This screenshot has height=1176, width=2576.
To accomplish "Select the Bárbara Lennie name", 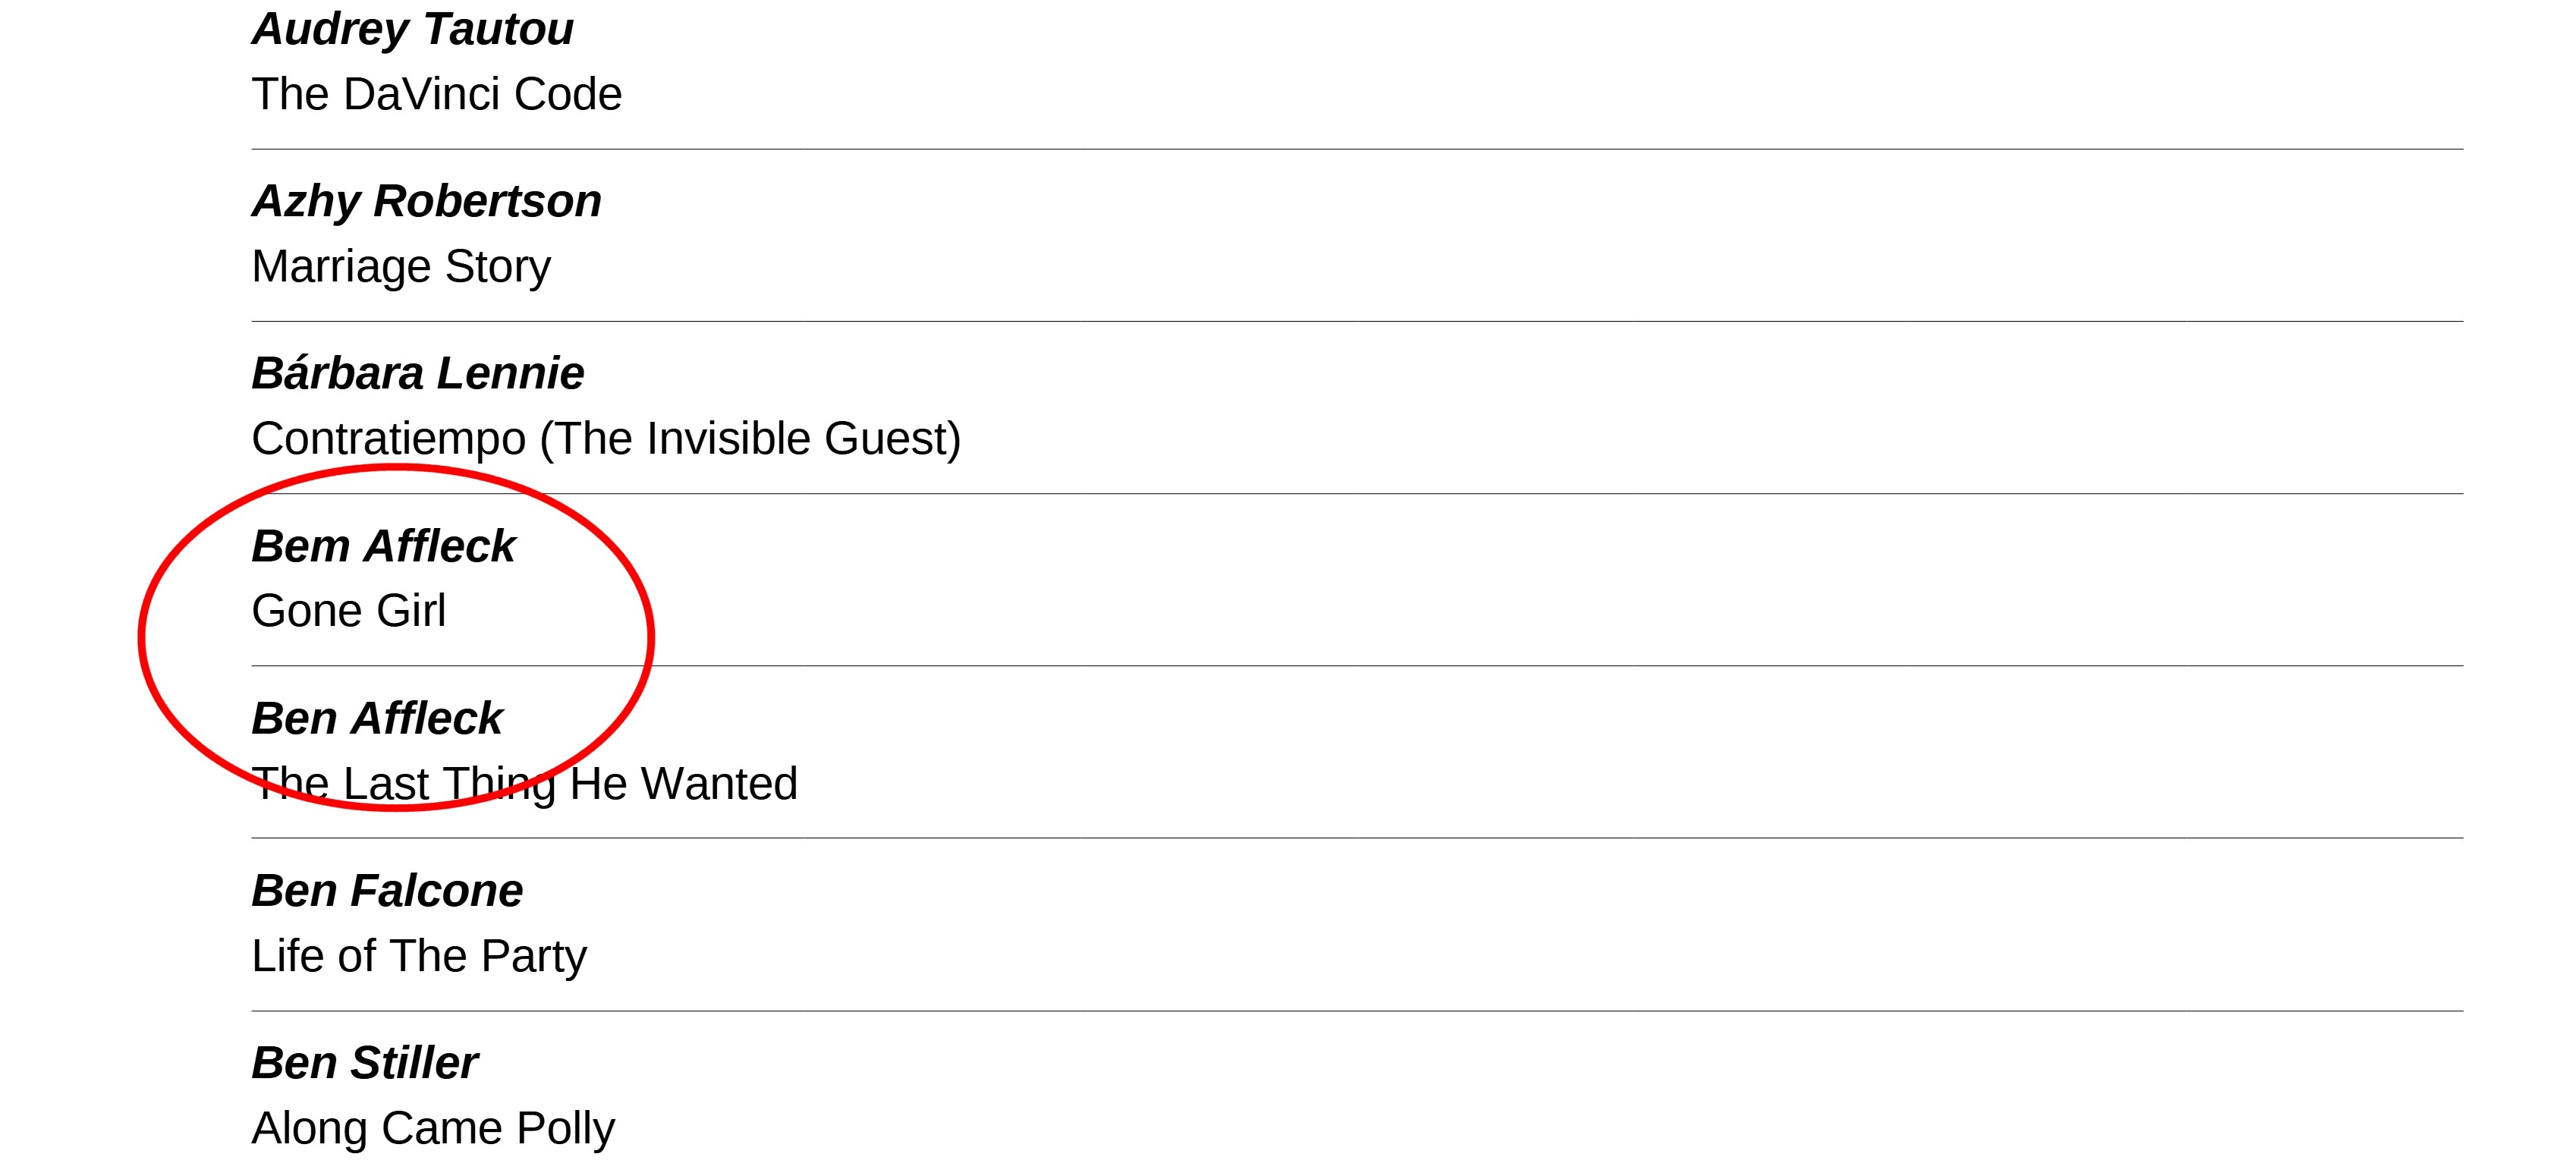I will [417, 373].
